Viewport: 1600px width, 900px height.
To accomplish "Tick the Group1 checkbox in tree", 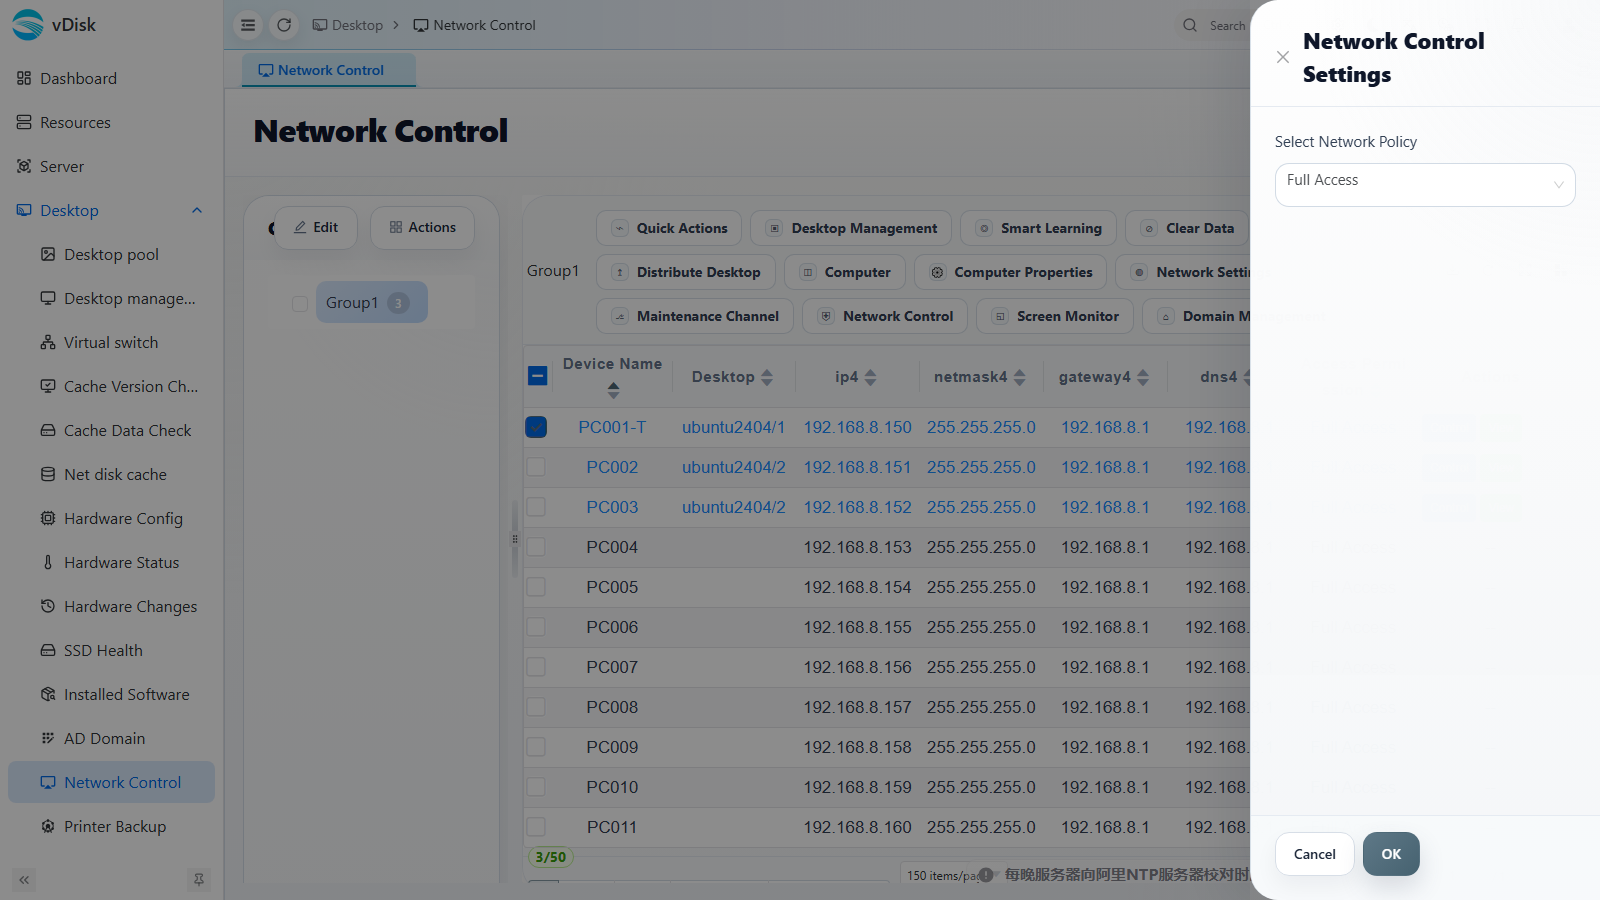I will [300, 303].
